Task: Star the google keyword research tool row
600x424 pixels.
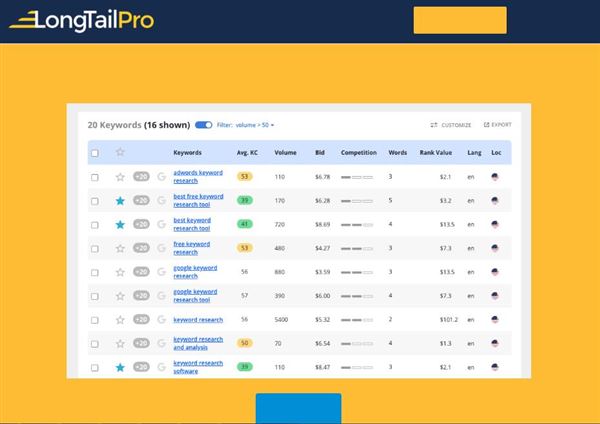Action: [120, 296]
